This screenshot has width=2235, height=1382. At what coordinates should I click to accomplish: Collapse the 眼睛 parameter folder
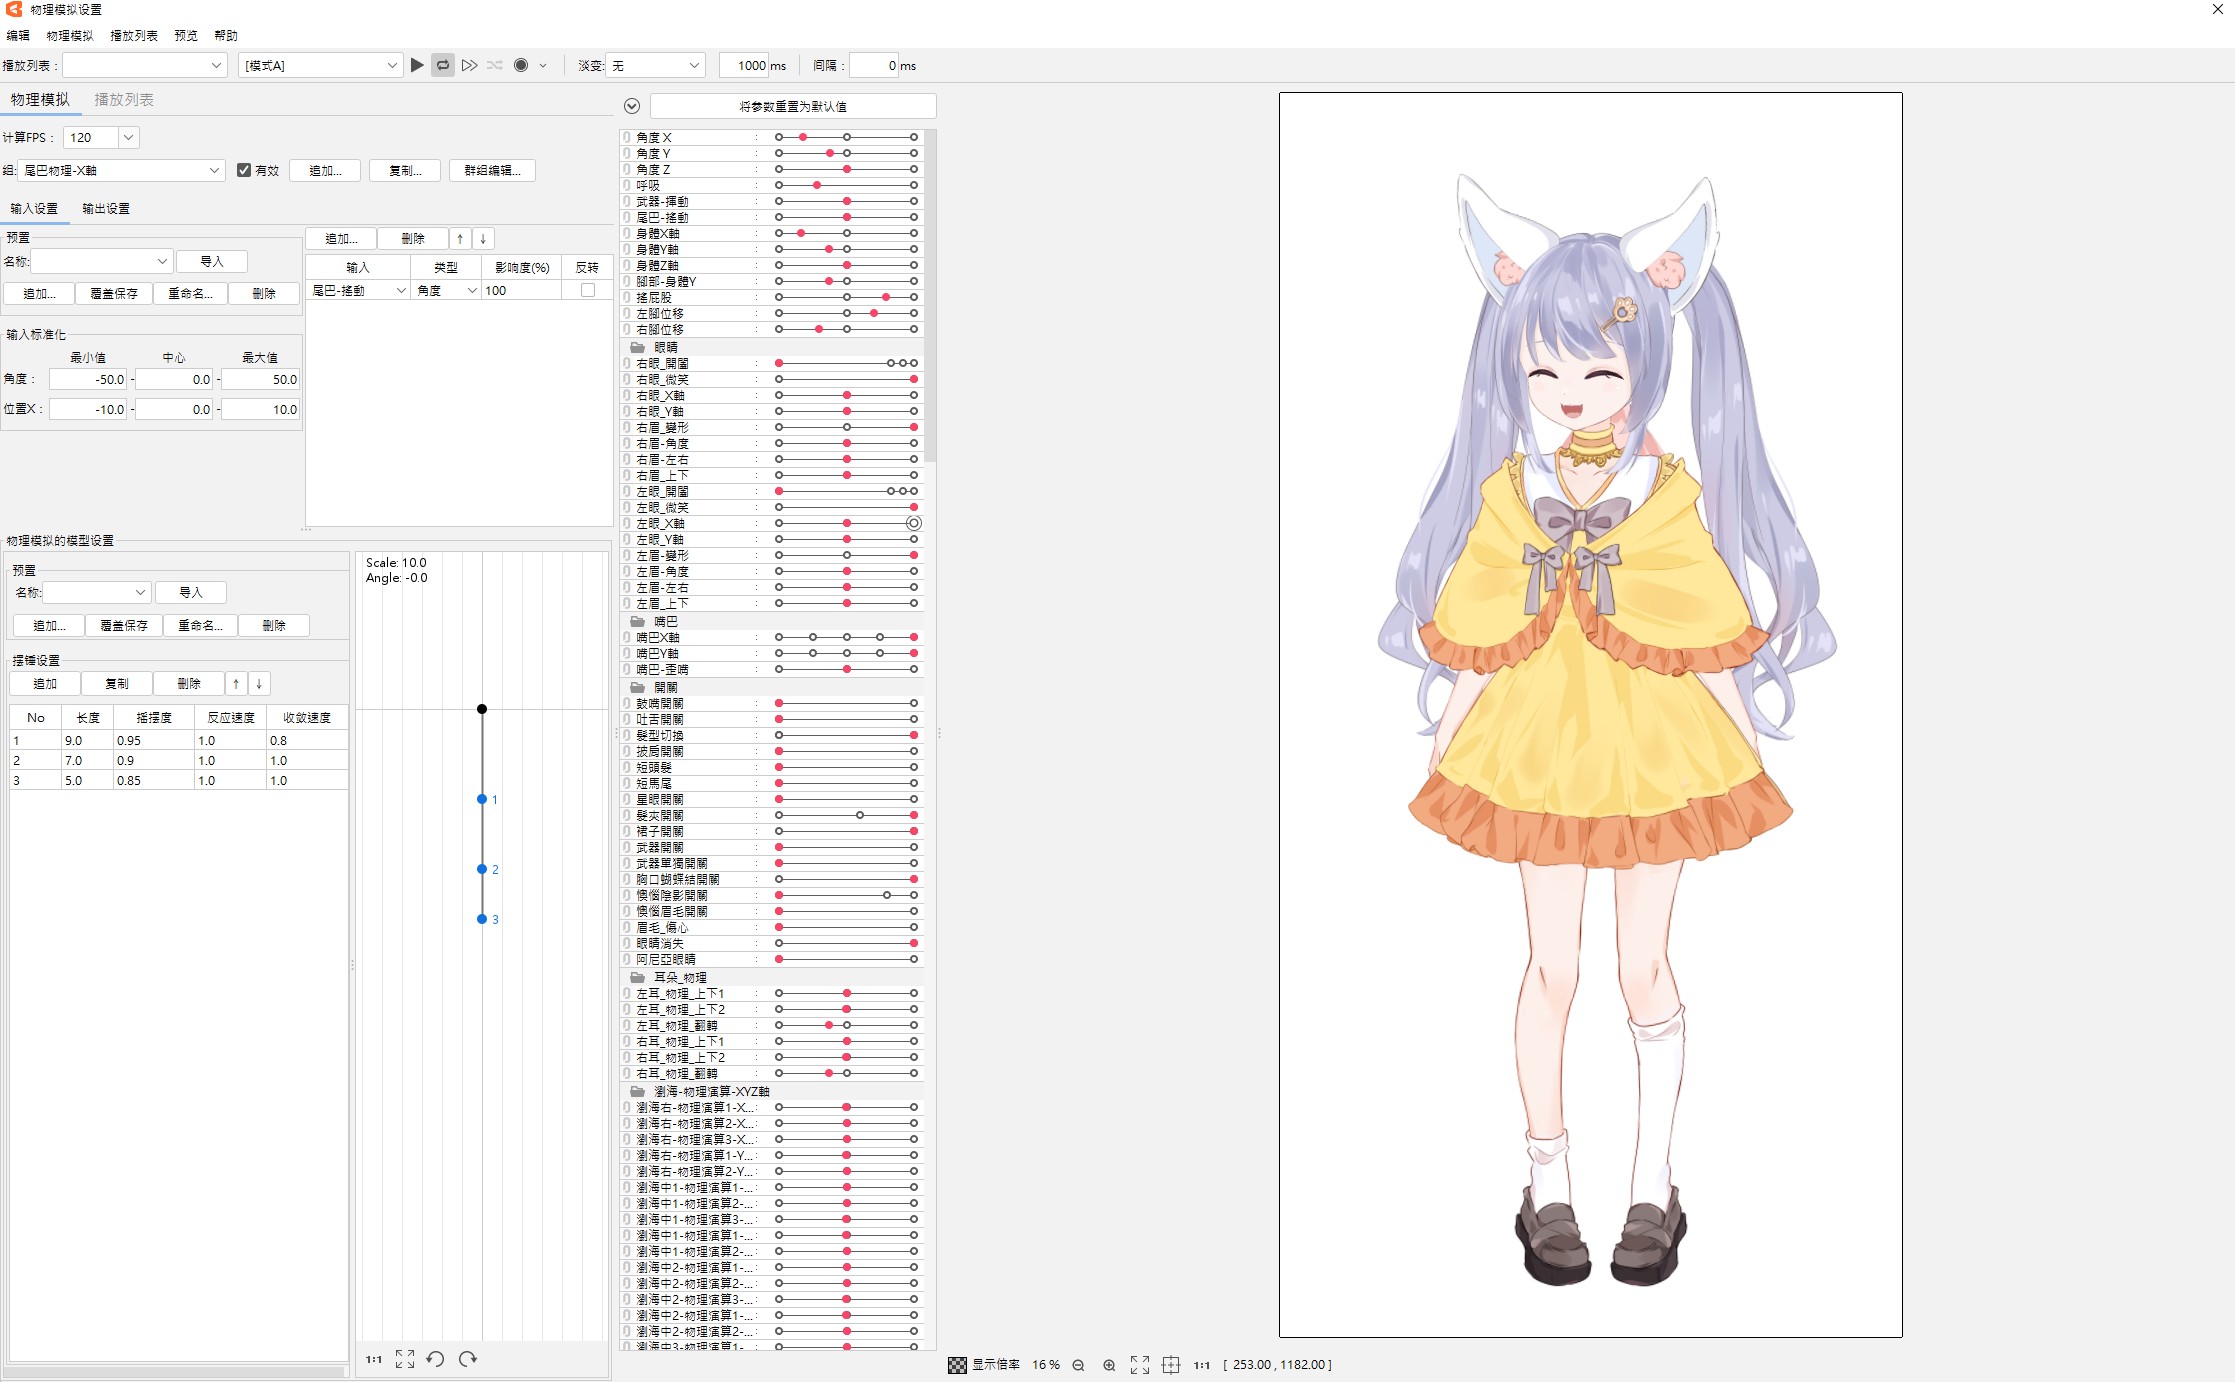[637, 347]
